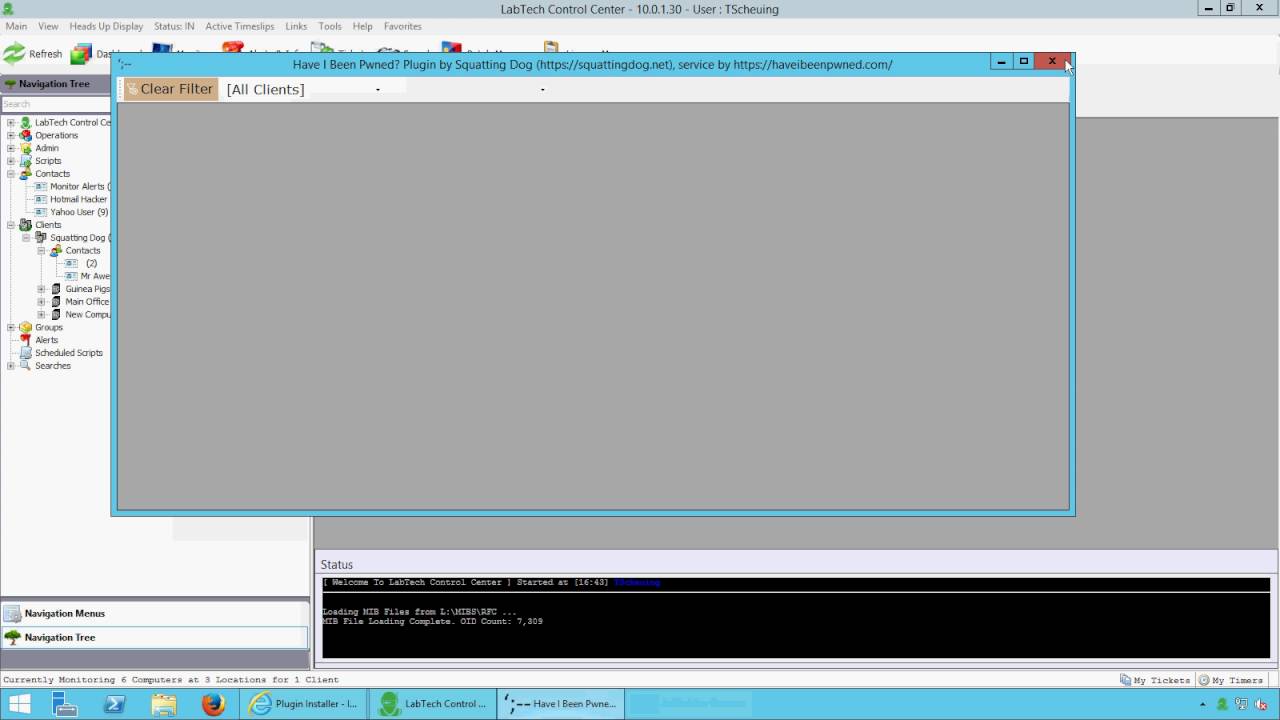Open the Dashboard toolbar icon

(x=81, y=54)
